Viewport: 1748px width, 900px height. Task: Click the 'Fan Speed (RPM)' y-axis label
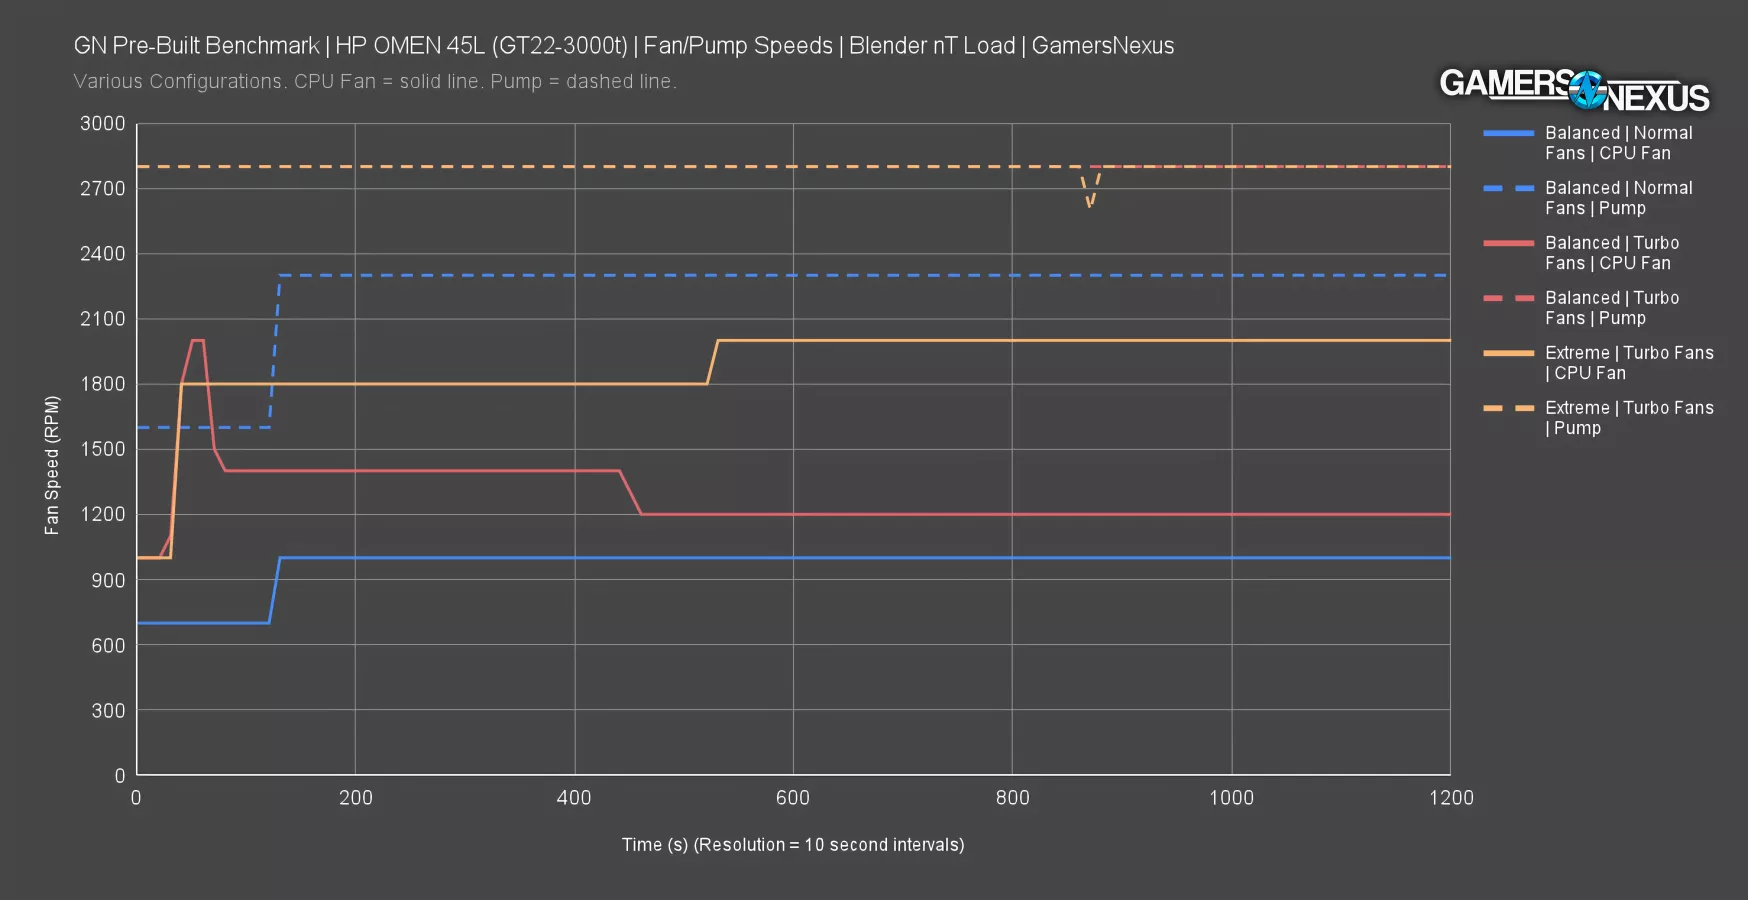[x=52, y=465]
